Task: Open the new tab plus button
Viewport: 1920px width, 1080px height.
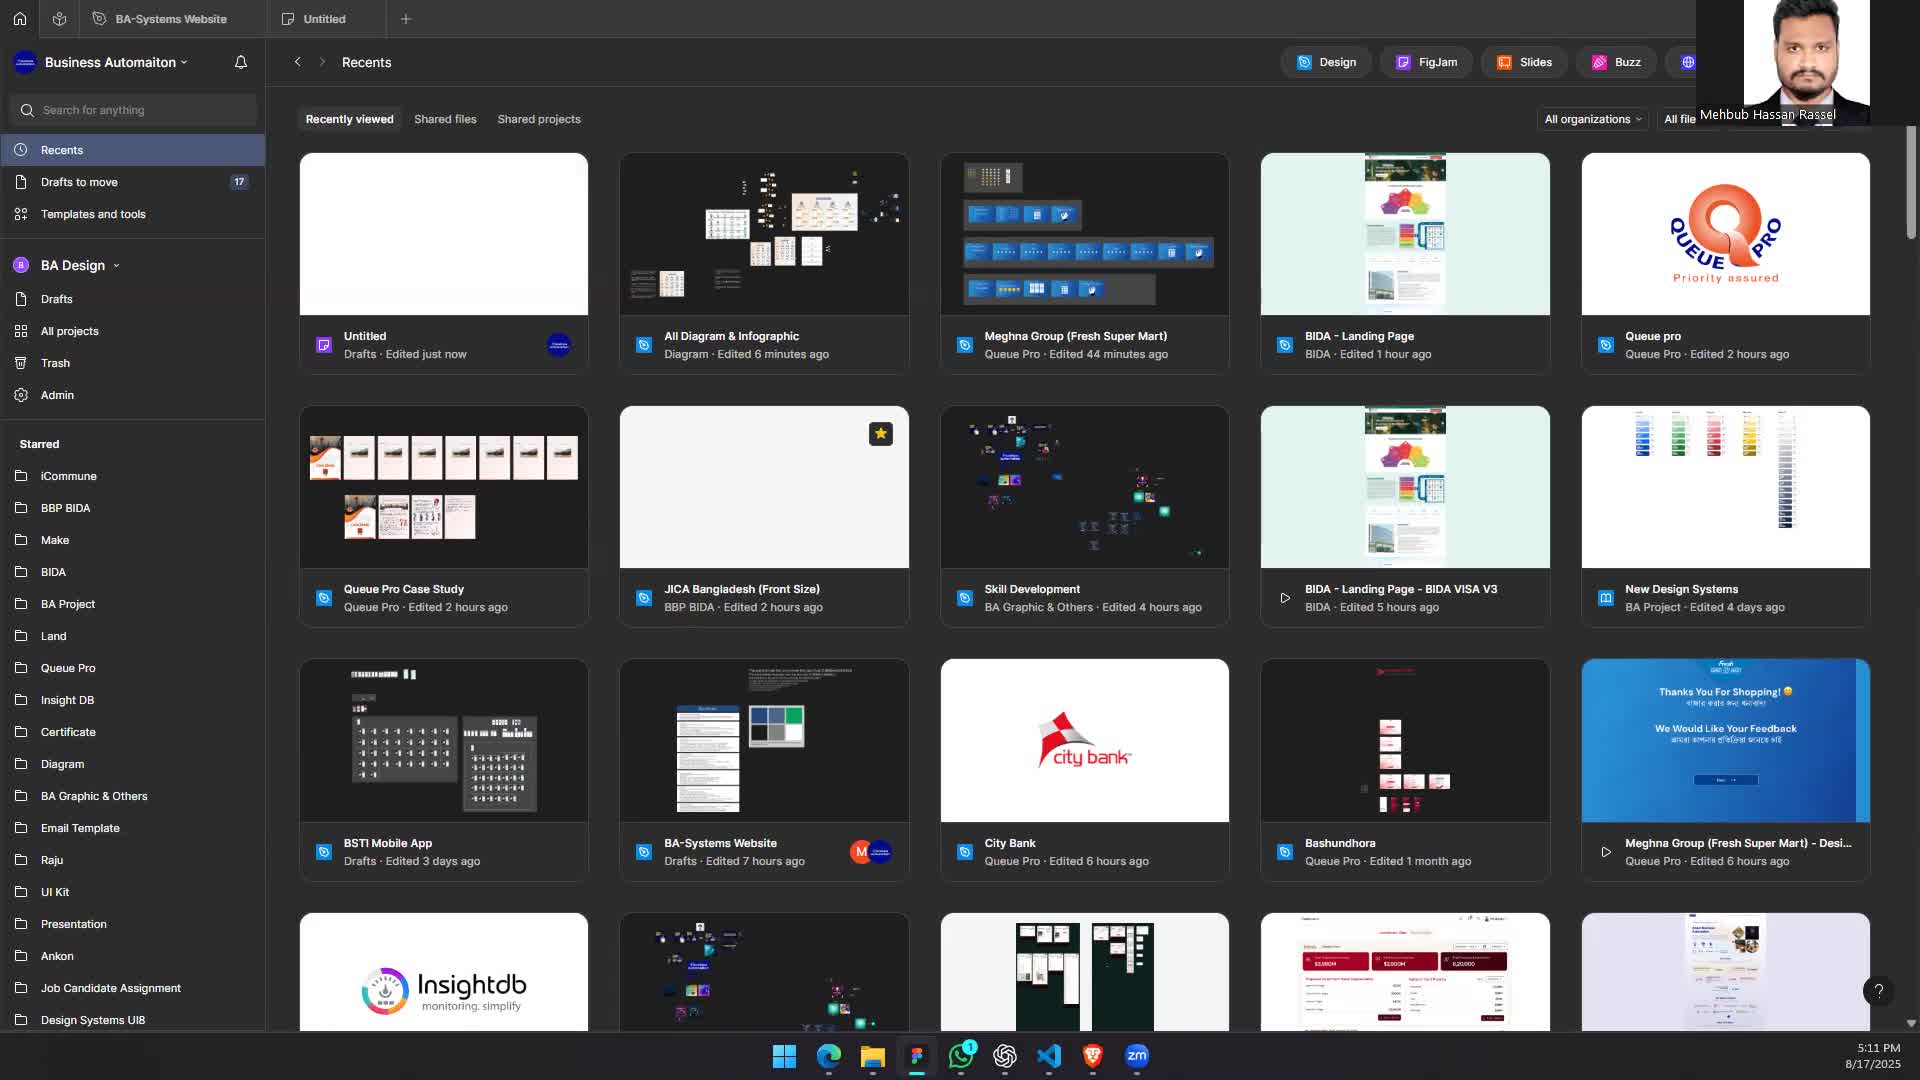Action: (x=405, y=19)
